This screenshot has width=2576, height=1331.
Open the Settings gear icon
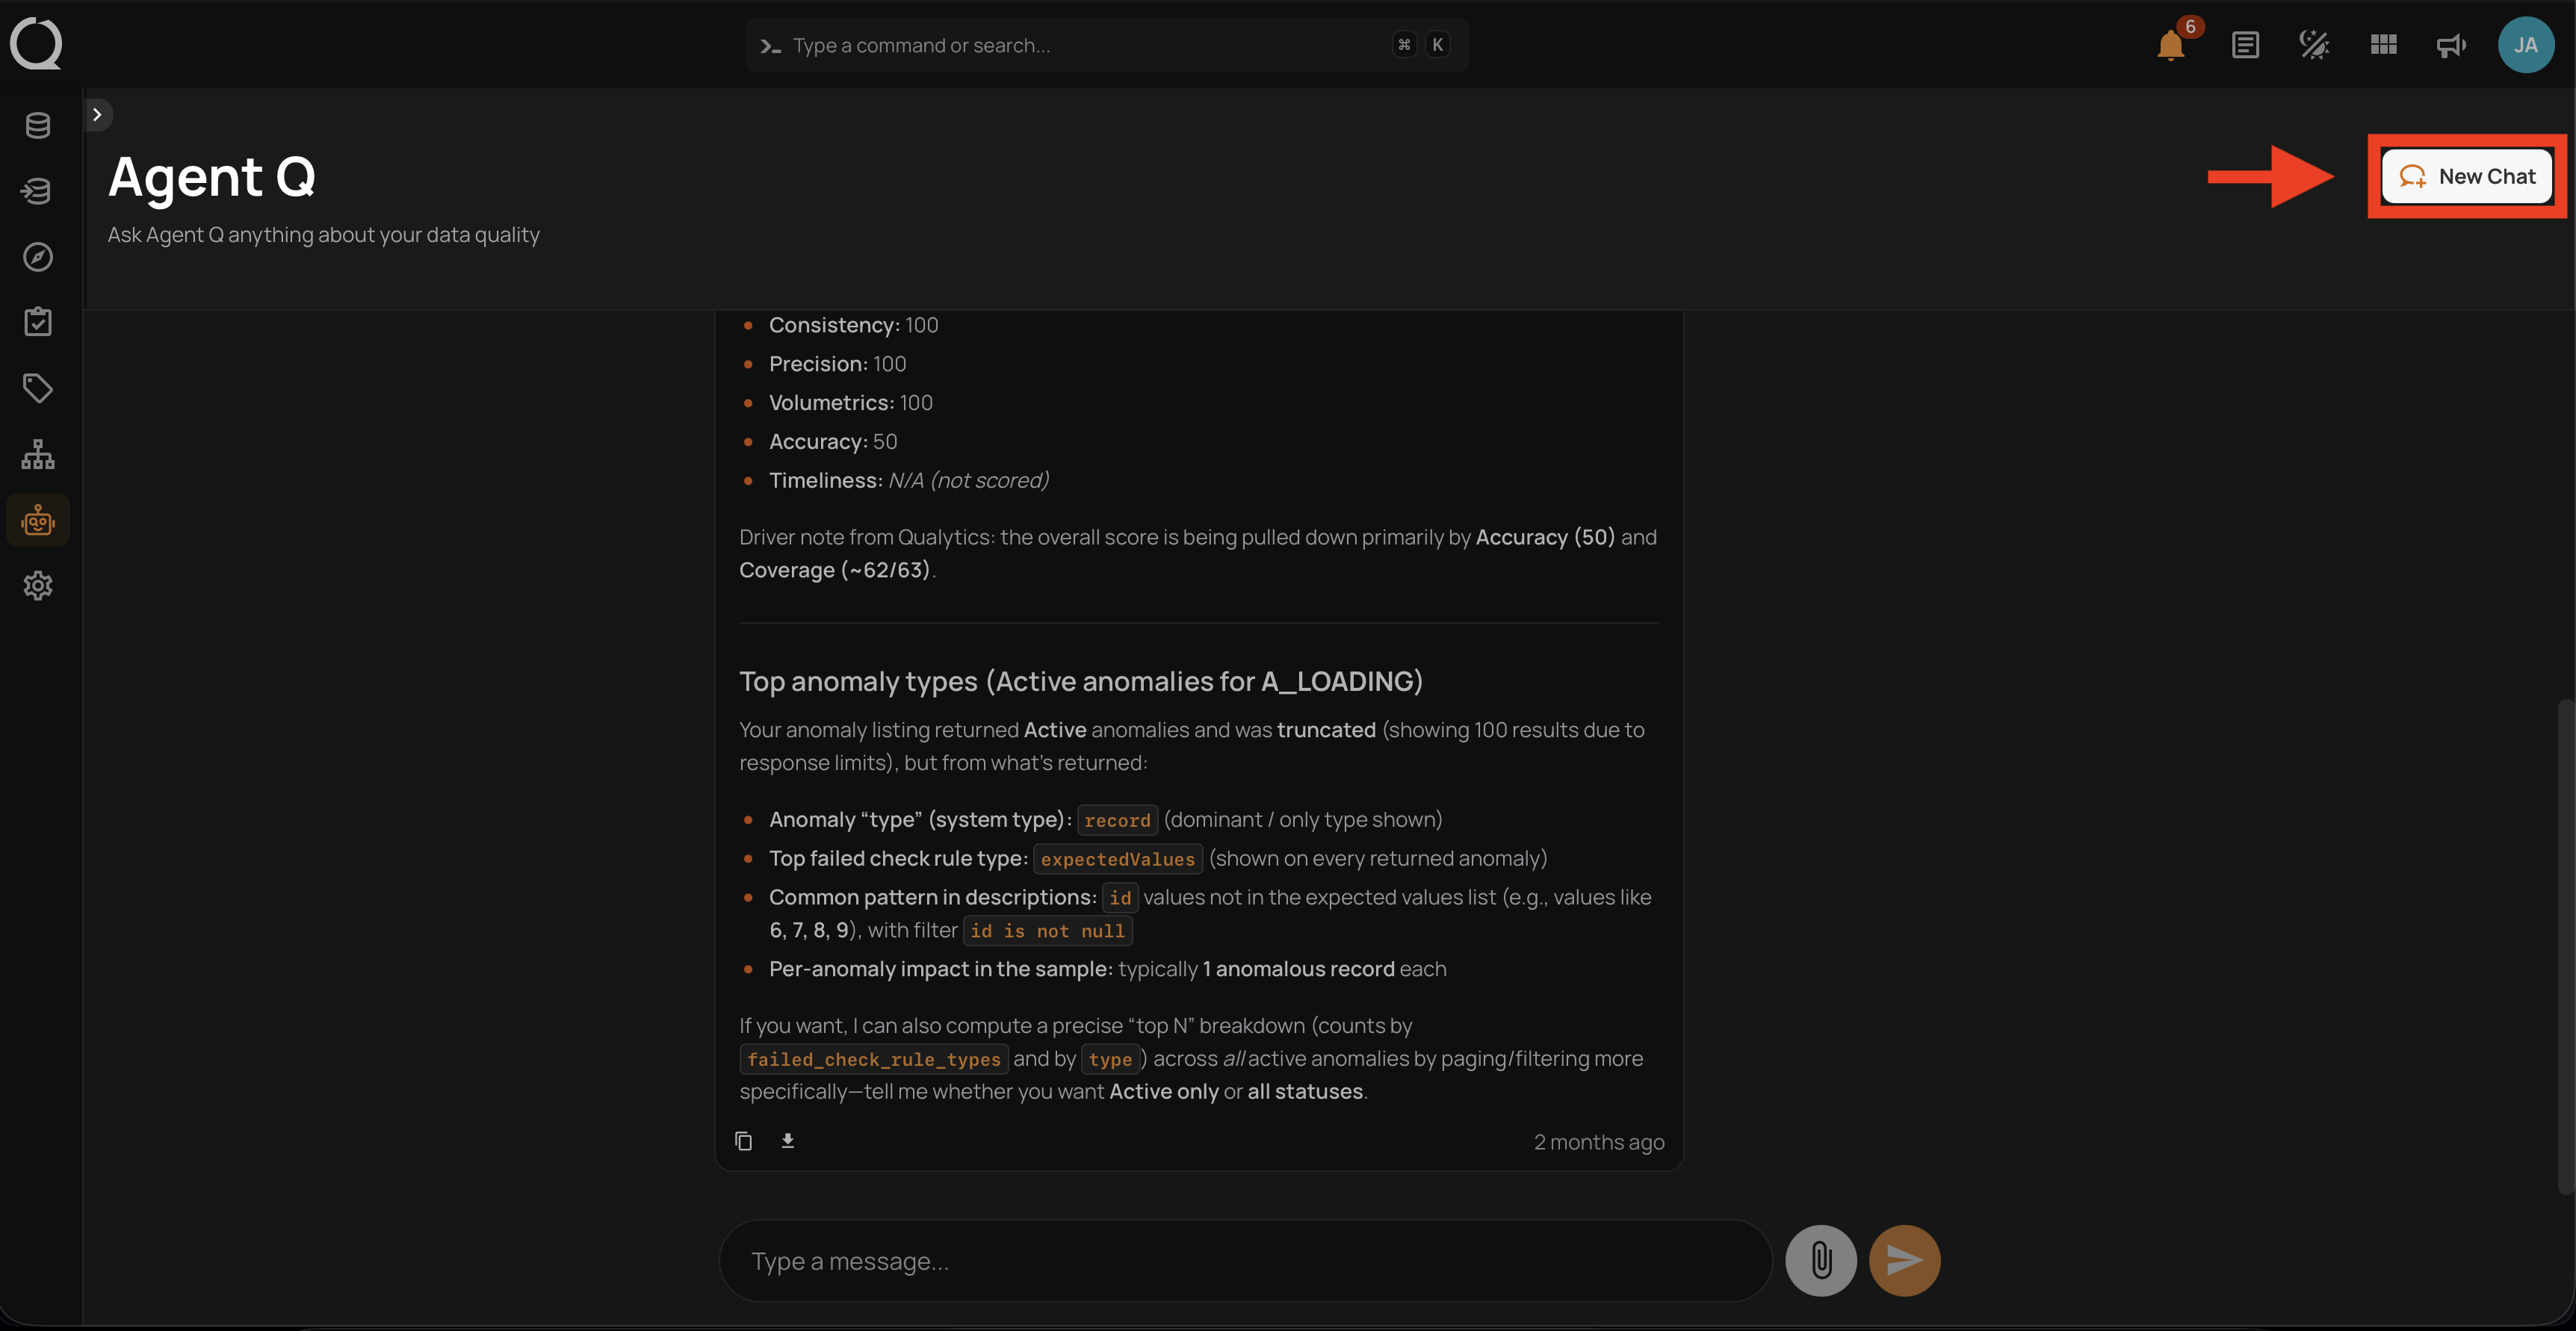click(38, 586)
